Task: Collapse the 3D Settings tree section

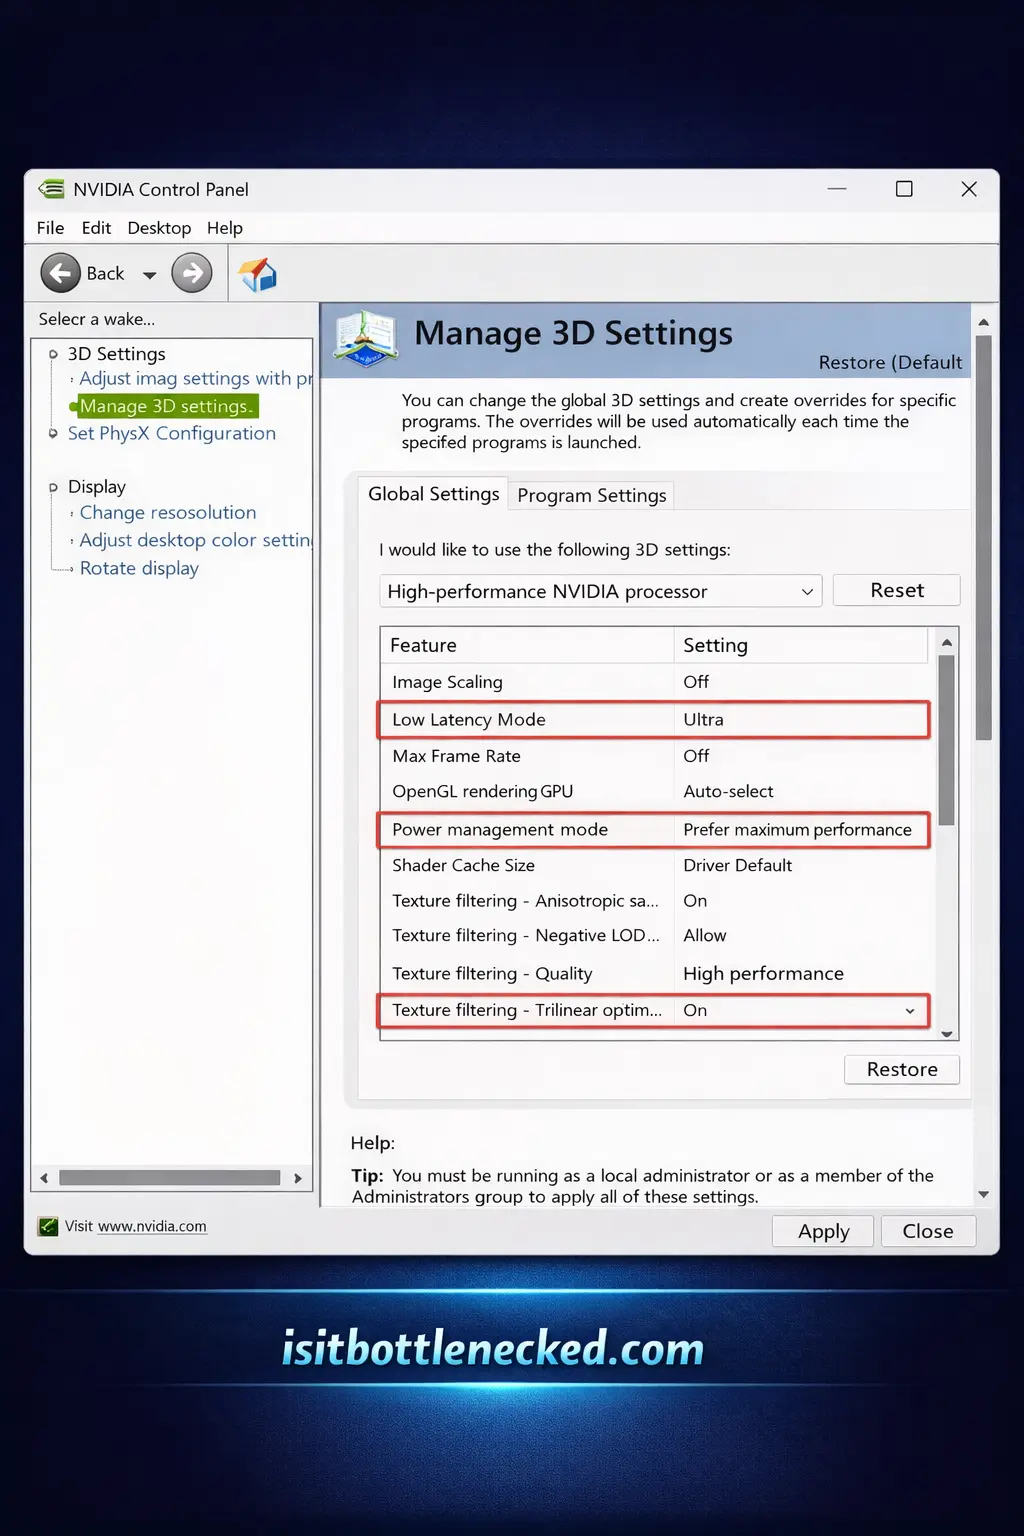Action: [x=52, y=353]
